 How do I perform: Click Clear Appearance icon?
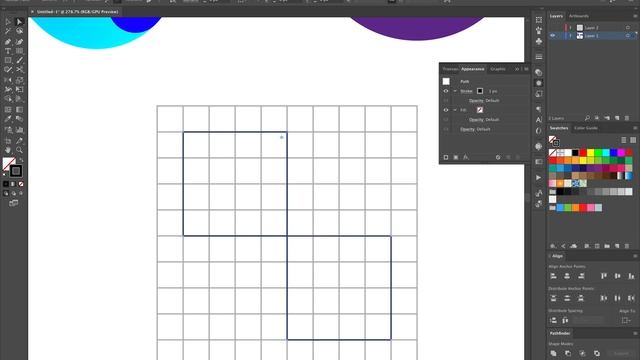click(498, 157)
